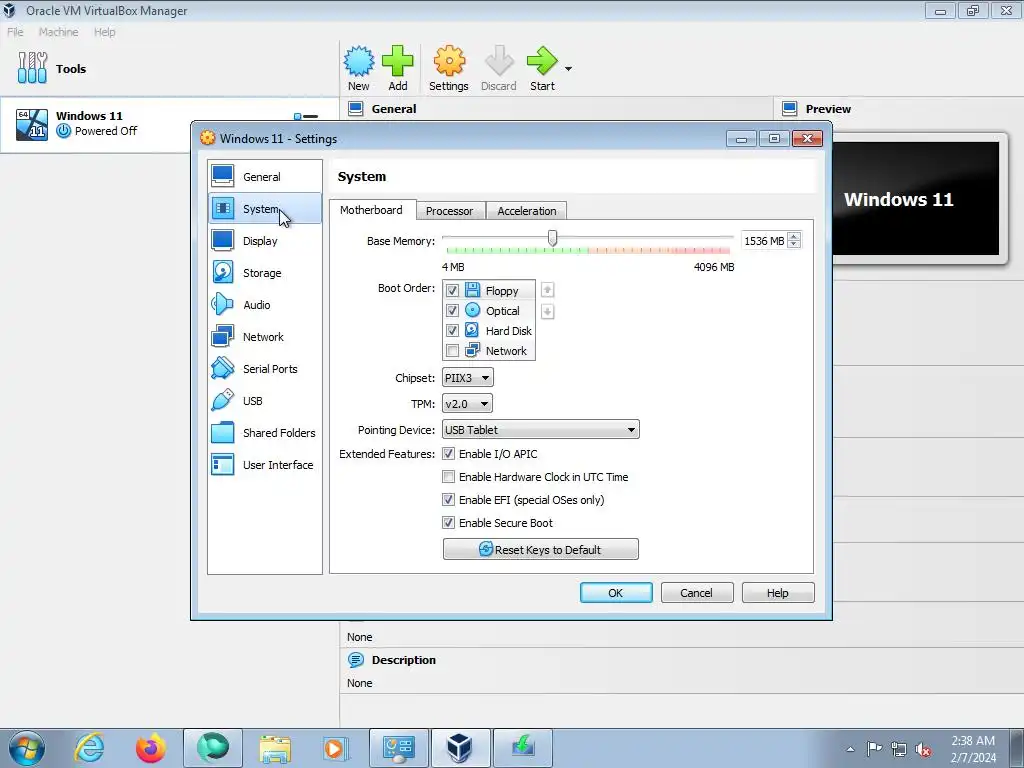Toggle Enable EFI checkbox
Image resolution: width=1024 pixels, height=768 pixels.
click(449, 500)
